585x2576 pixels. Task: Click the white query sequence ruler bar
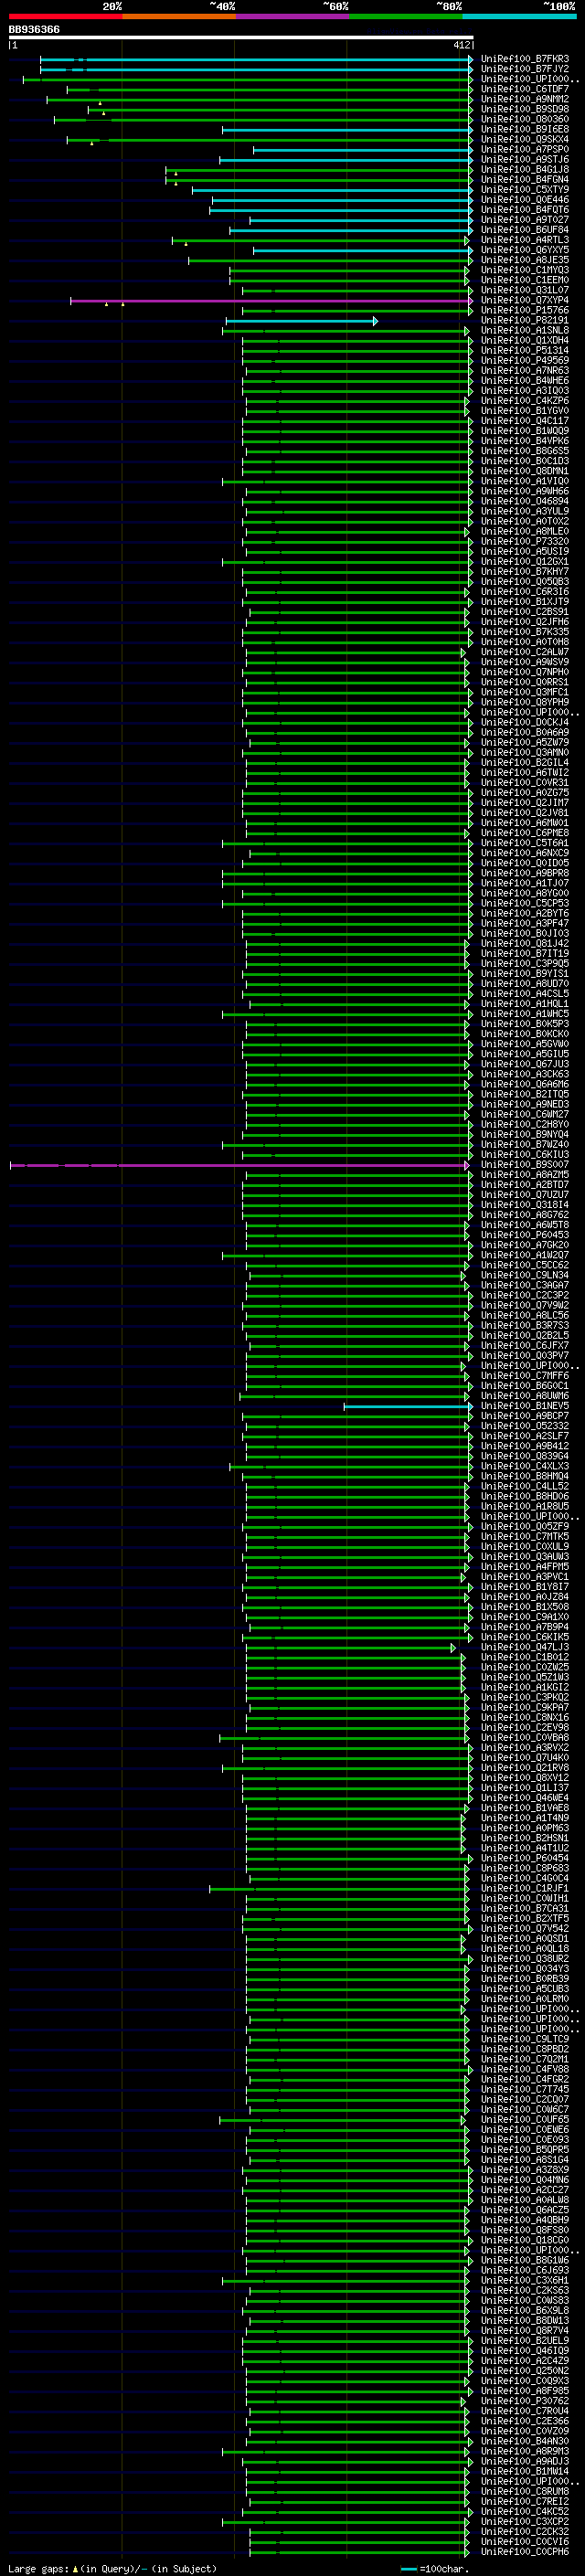(x=241, y=37)
